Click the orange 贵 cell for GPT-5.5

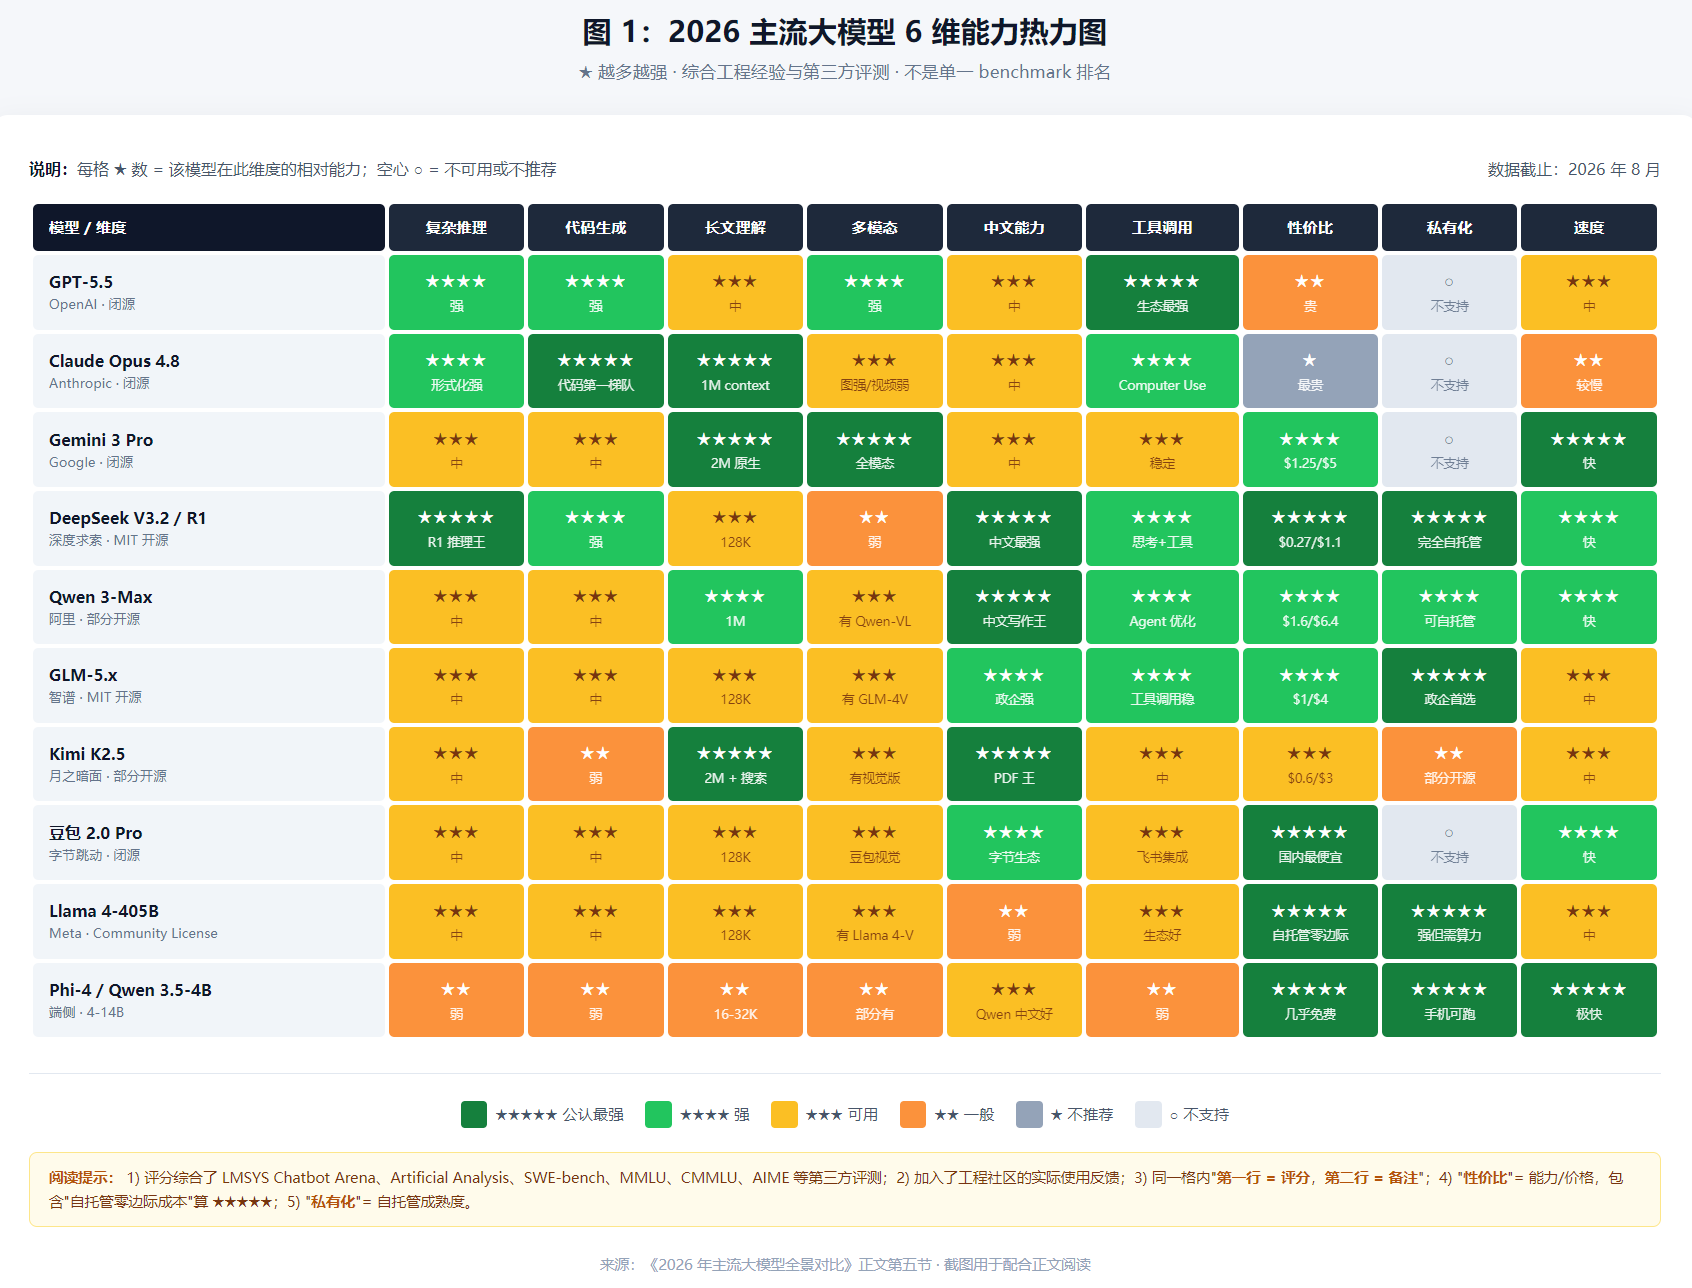[1310, 292]
